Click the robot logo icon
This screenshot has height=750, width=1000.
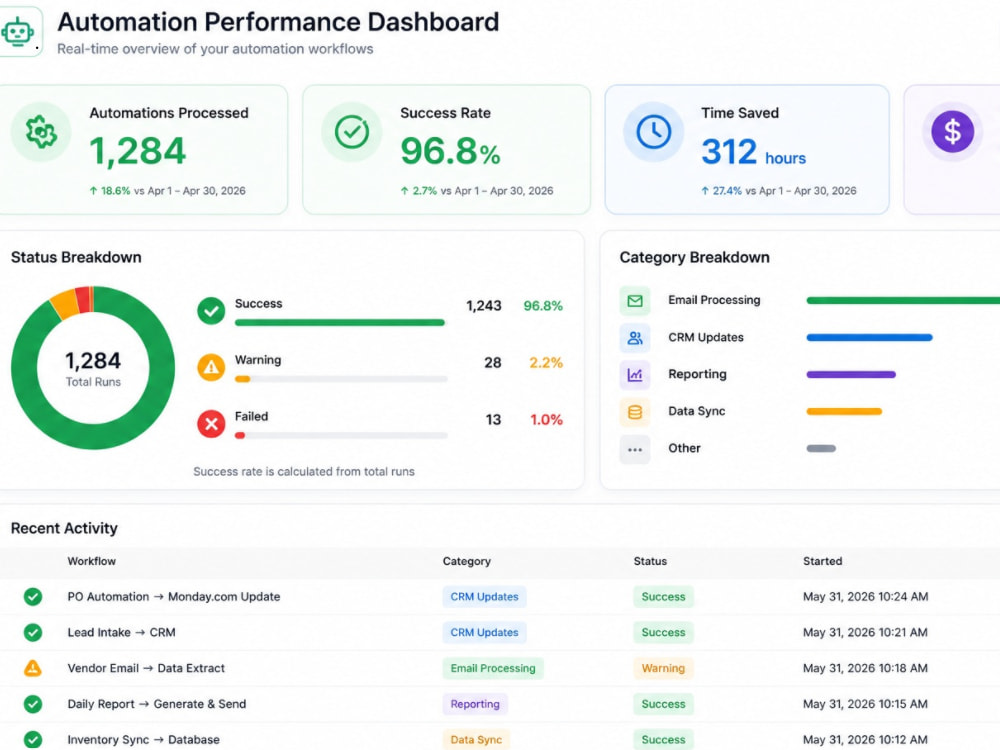point(17,31)
